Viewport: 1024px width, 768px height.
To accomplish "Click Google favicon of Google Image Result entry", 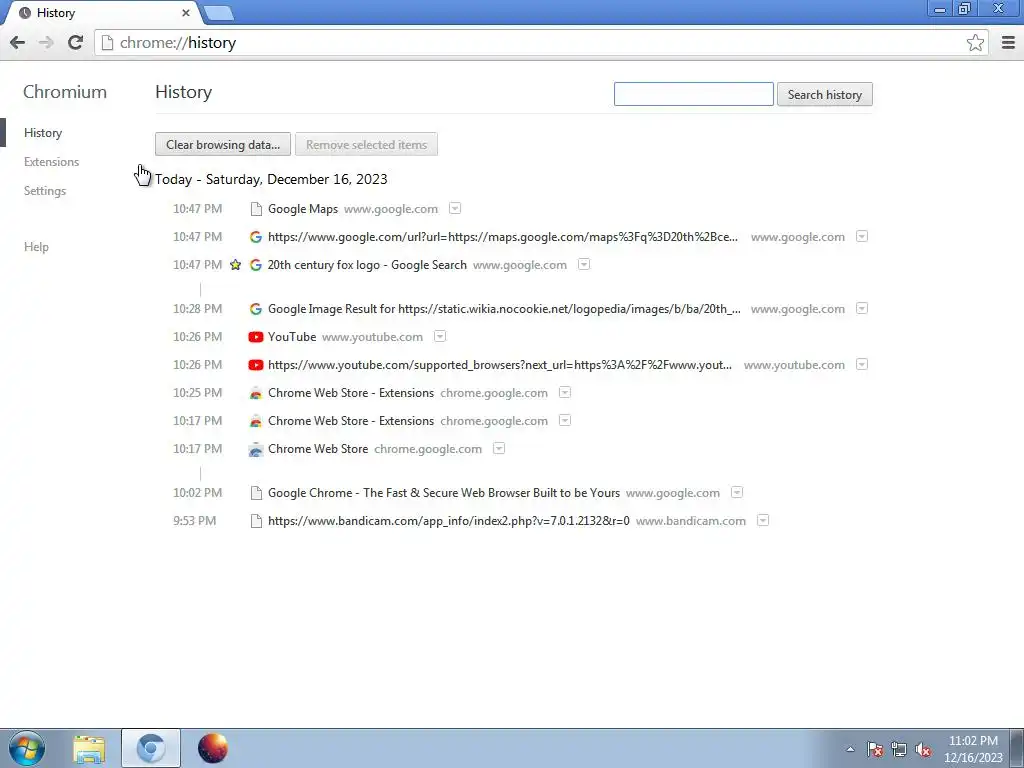I will coord(256,309).
